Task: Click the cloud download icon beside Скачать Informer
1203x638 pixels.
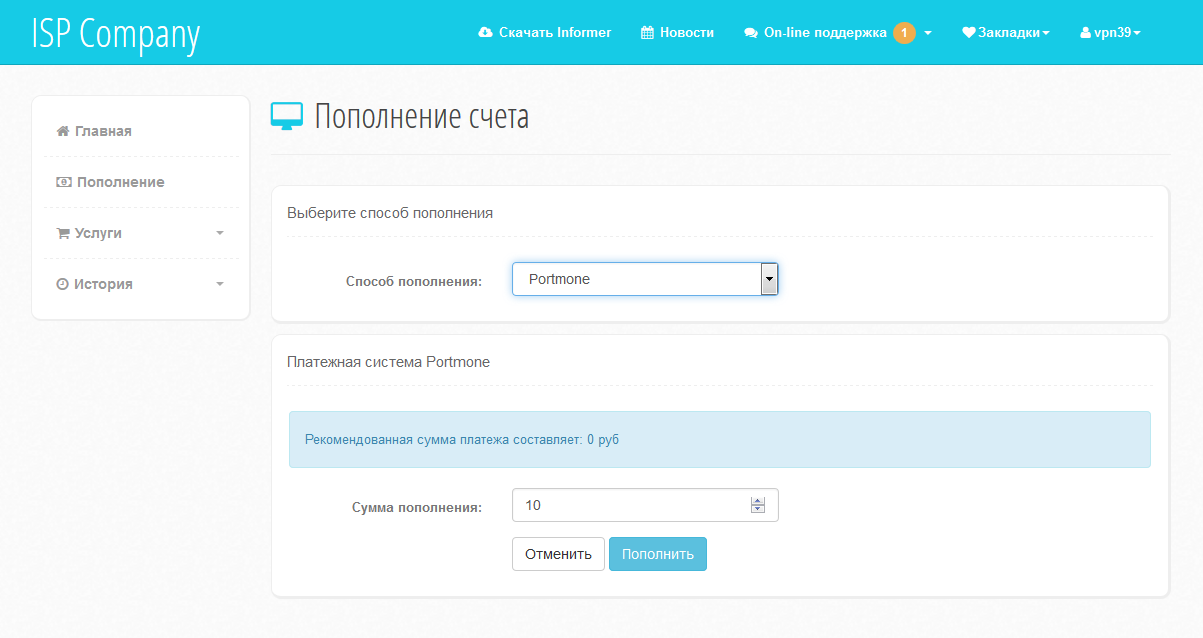Action: pyautogui.click(x=485, y=33)
